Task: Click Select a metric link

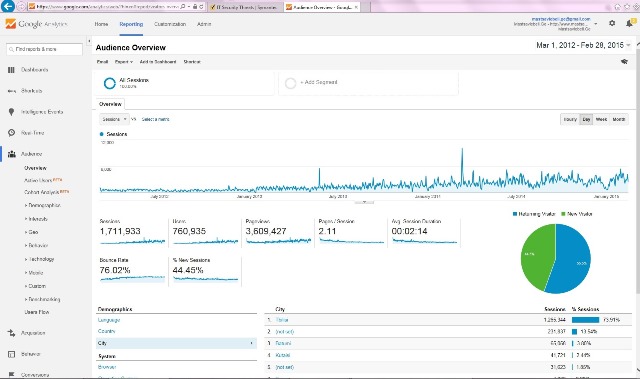Action: [155, 119]
